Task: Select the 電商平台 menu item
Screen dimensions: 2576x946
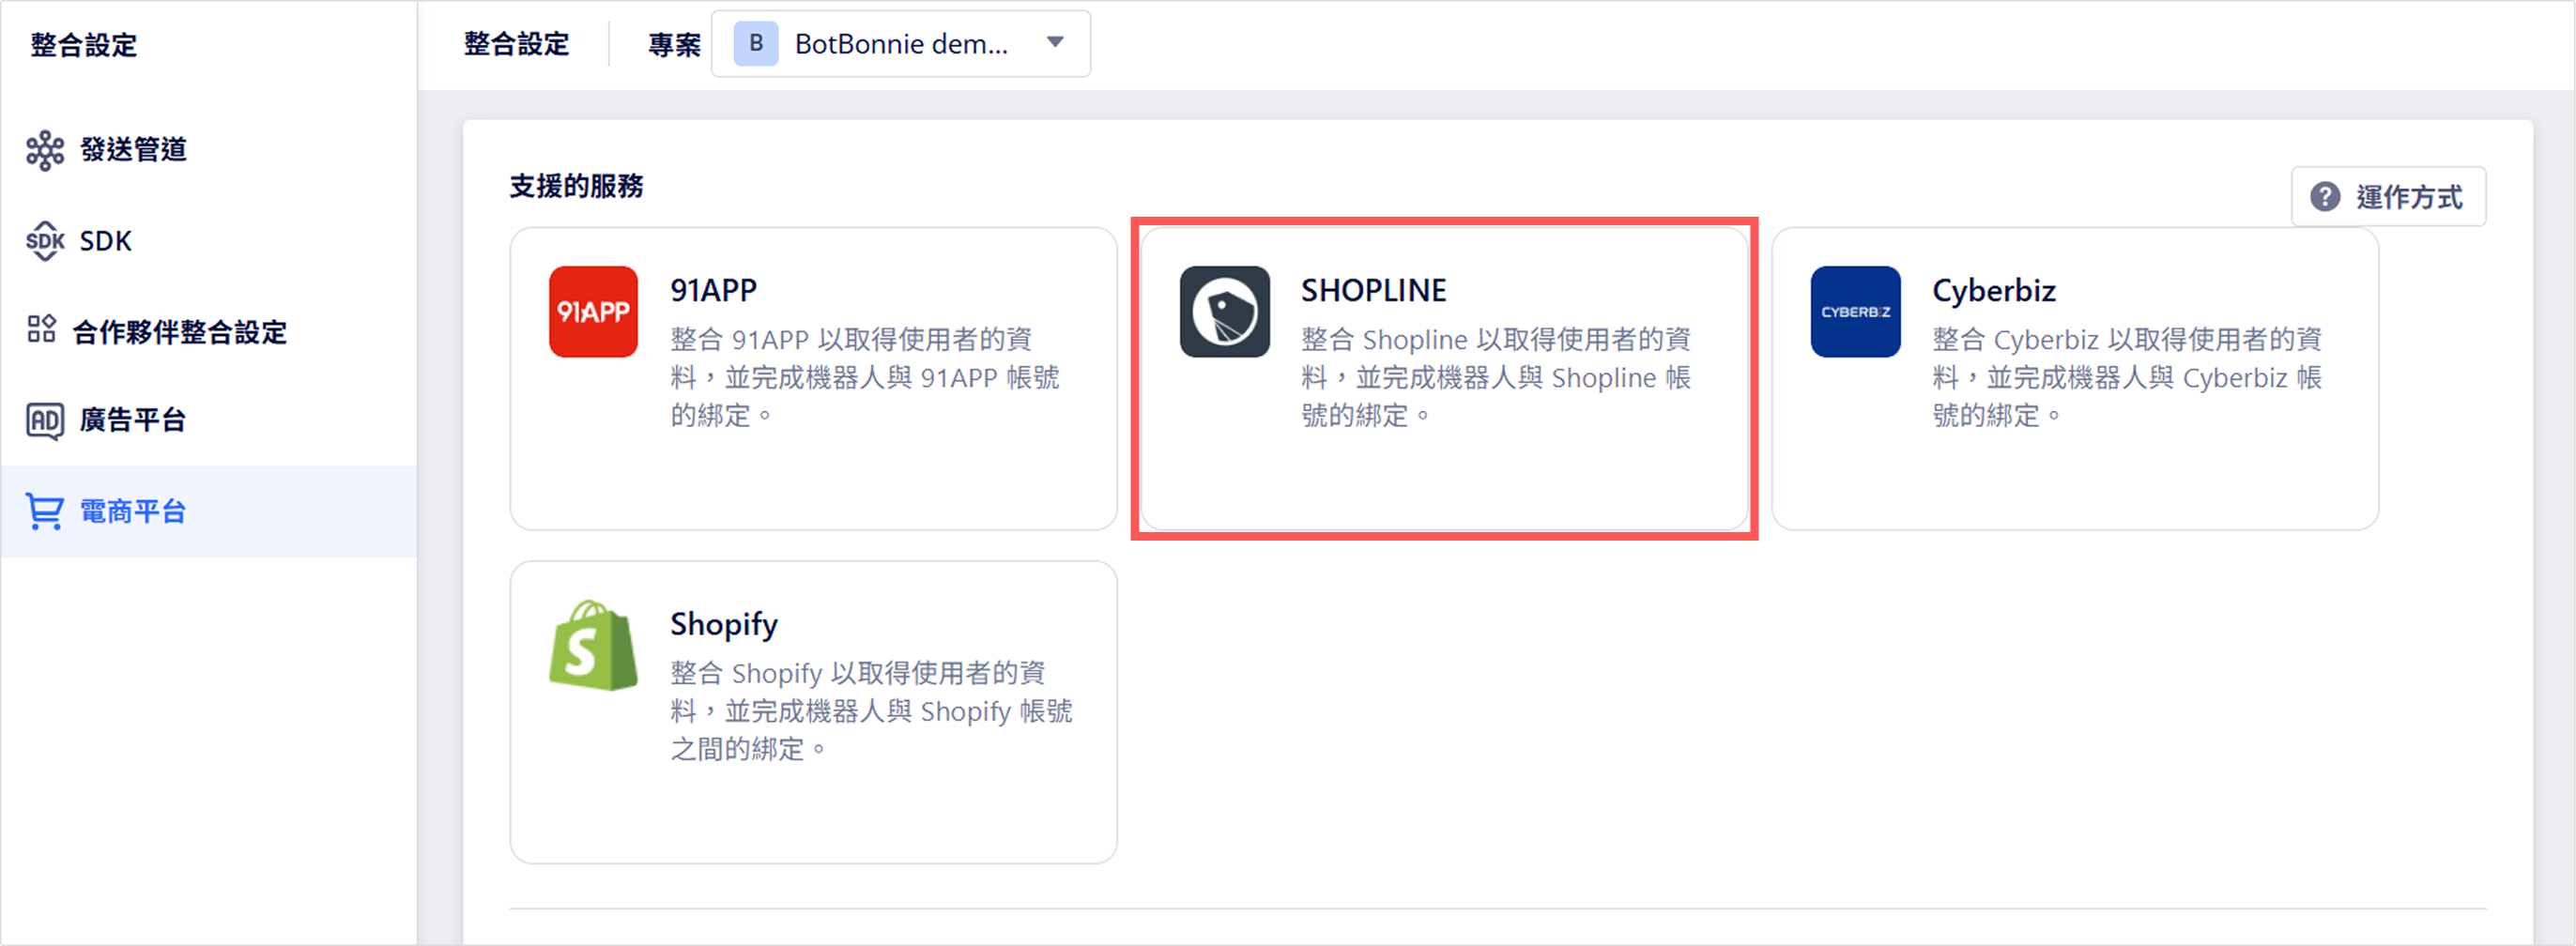Action: pos(208,511)
